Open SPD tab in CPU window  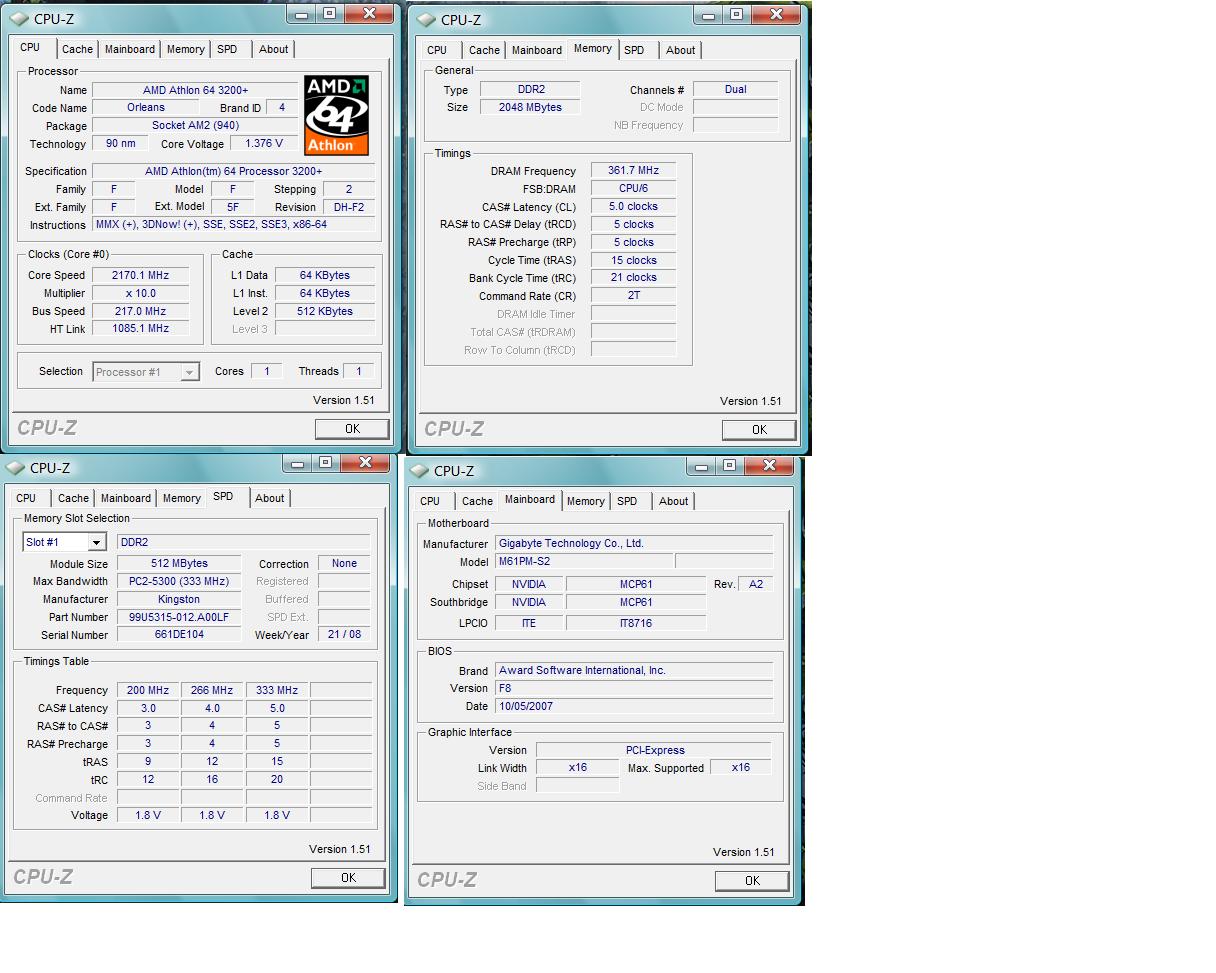[x=227, y=49]
